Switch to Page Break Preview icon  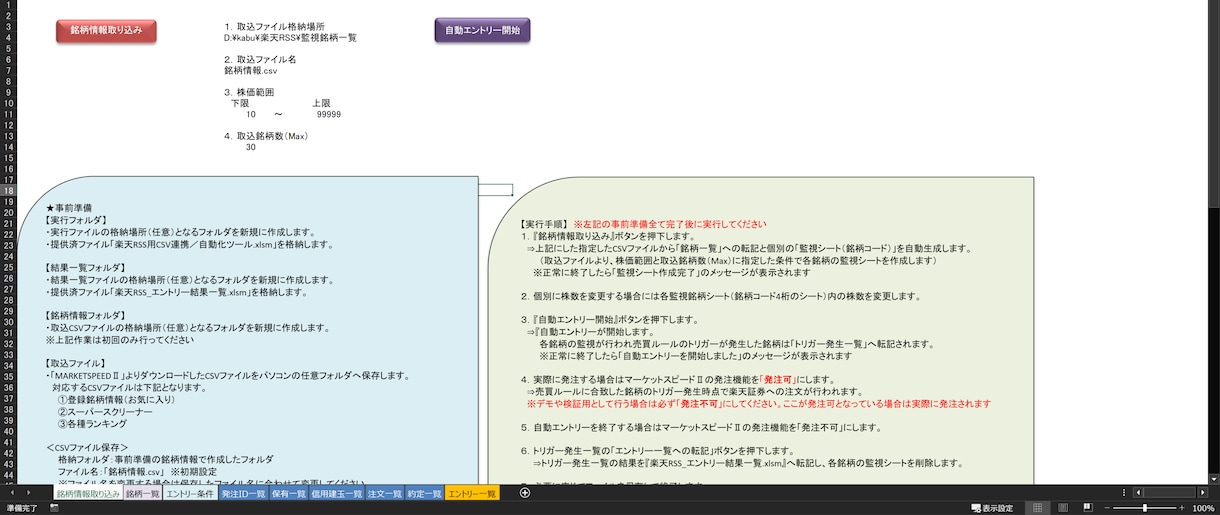pos(1089,508)
